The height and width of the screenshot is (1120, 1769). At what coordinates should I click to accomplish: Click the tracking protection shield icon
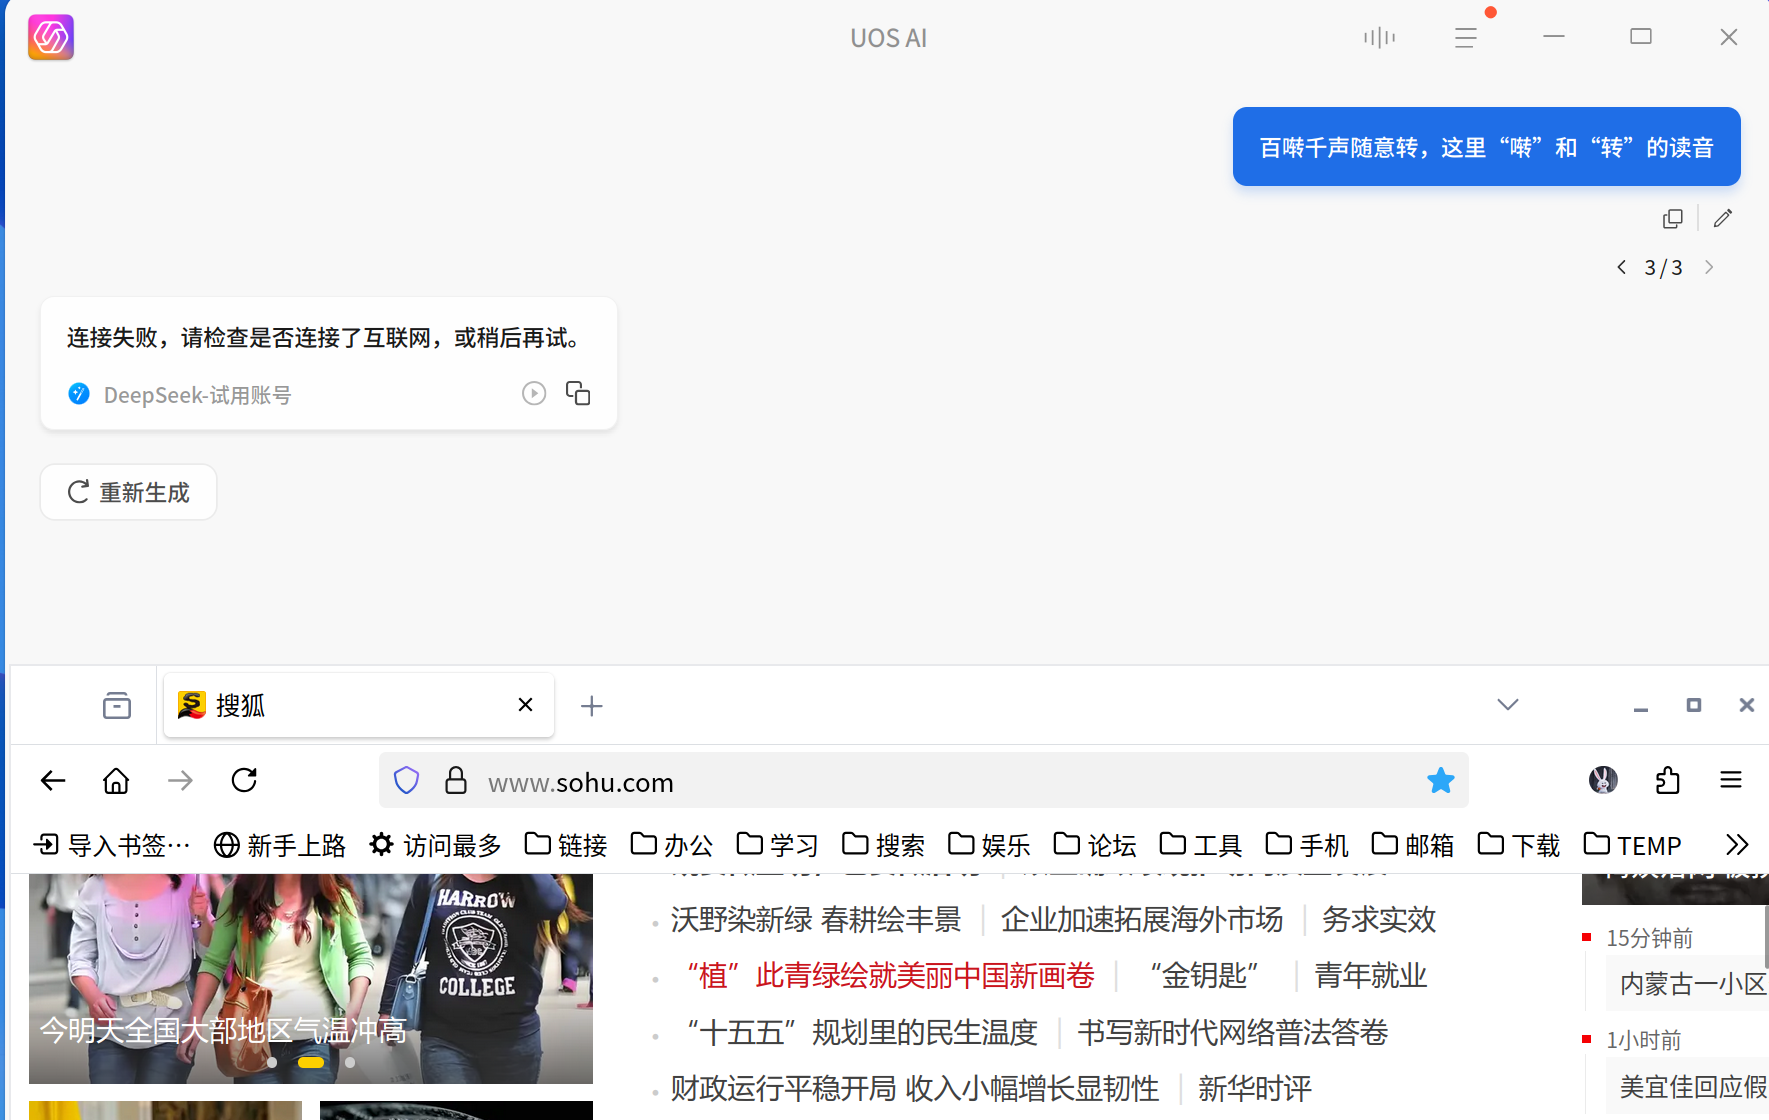[406, 780]
